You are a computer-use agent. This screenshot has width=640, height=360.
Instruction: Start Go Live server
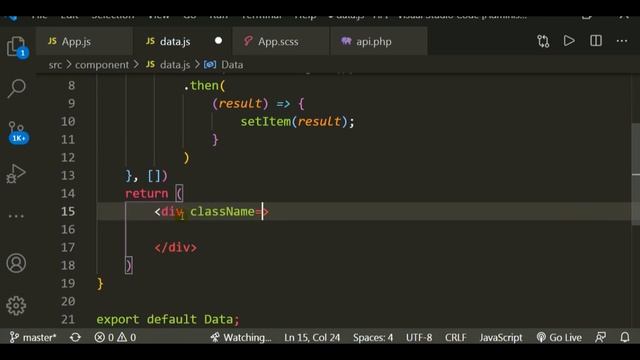tap(559, 338)
